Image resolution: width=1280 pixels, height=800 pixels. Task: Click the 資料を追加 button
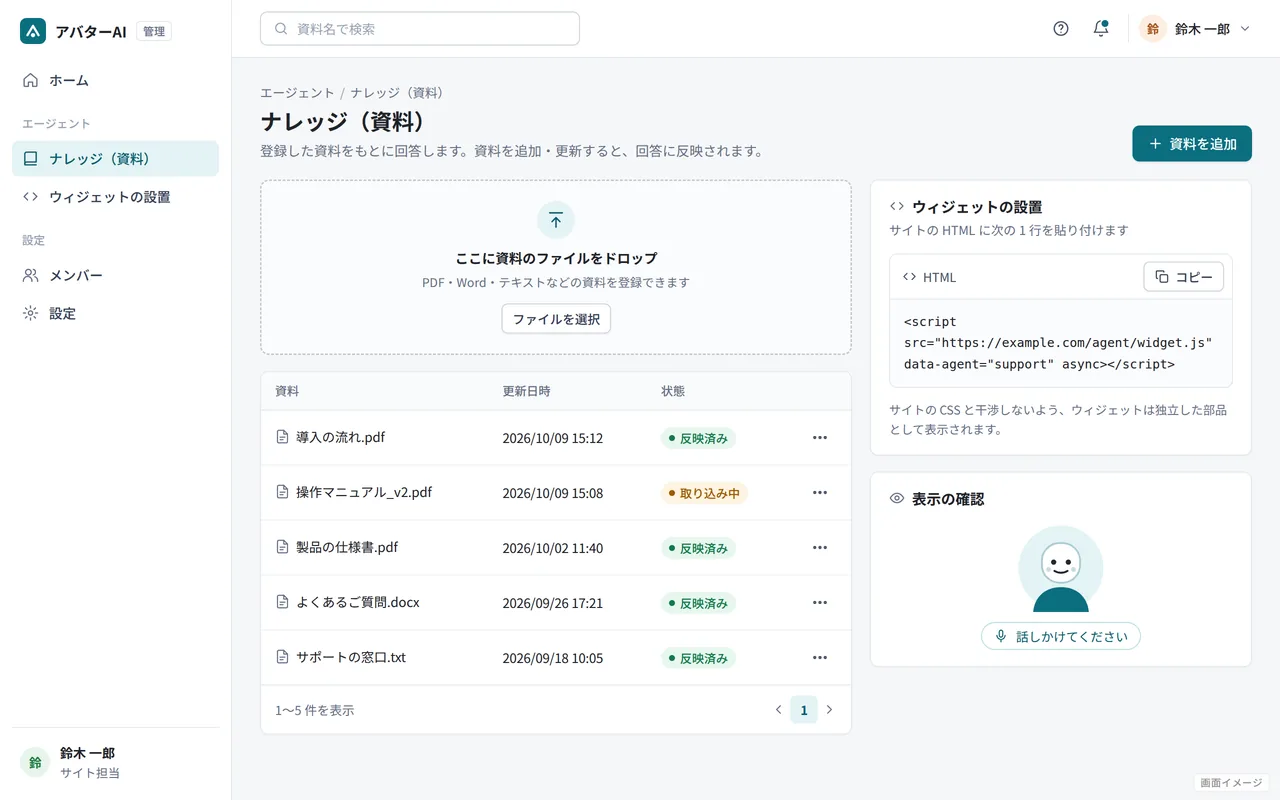coord(1192,143)
